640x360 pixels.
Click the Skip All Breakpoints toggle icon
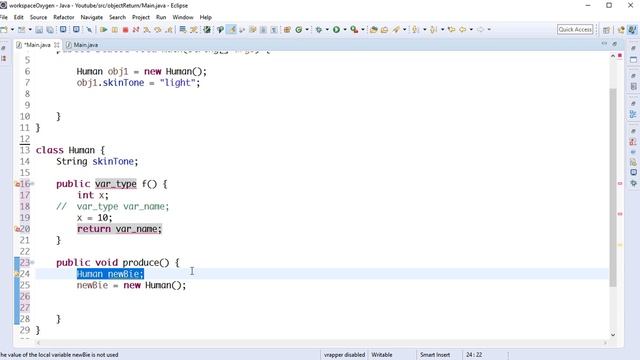point(89,29)
